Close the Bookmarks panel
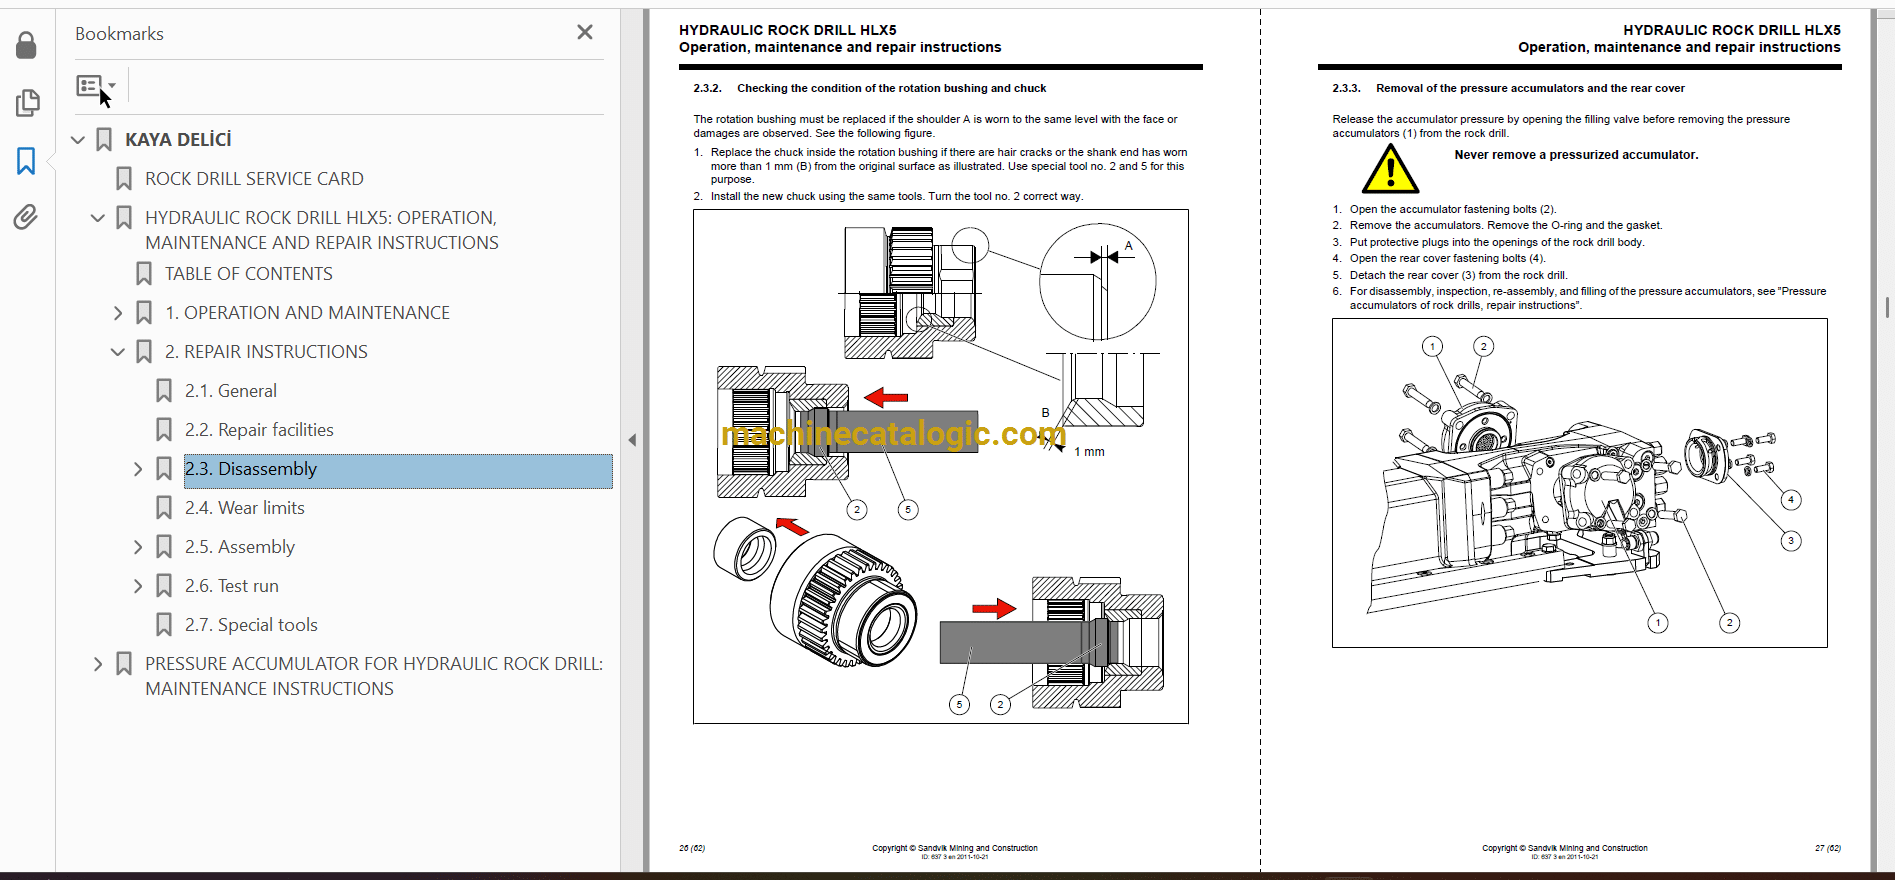The height and width of the screenshot is (880, 1895). point(585,33)
